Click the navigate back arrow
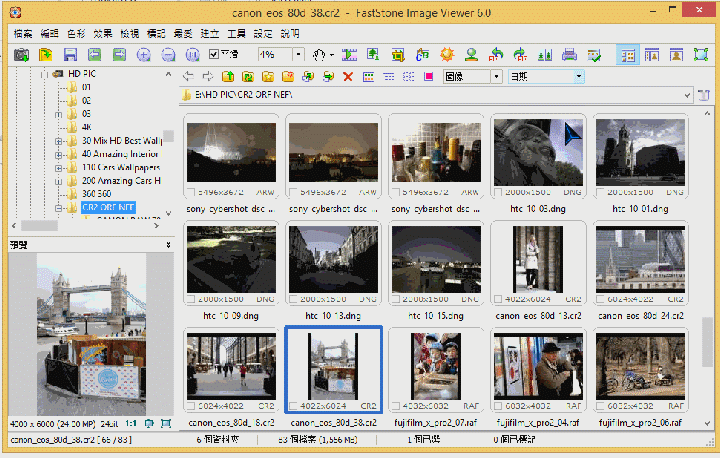Image resolution: width=720 pixels, height=458 pixels. point(188,77)
